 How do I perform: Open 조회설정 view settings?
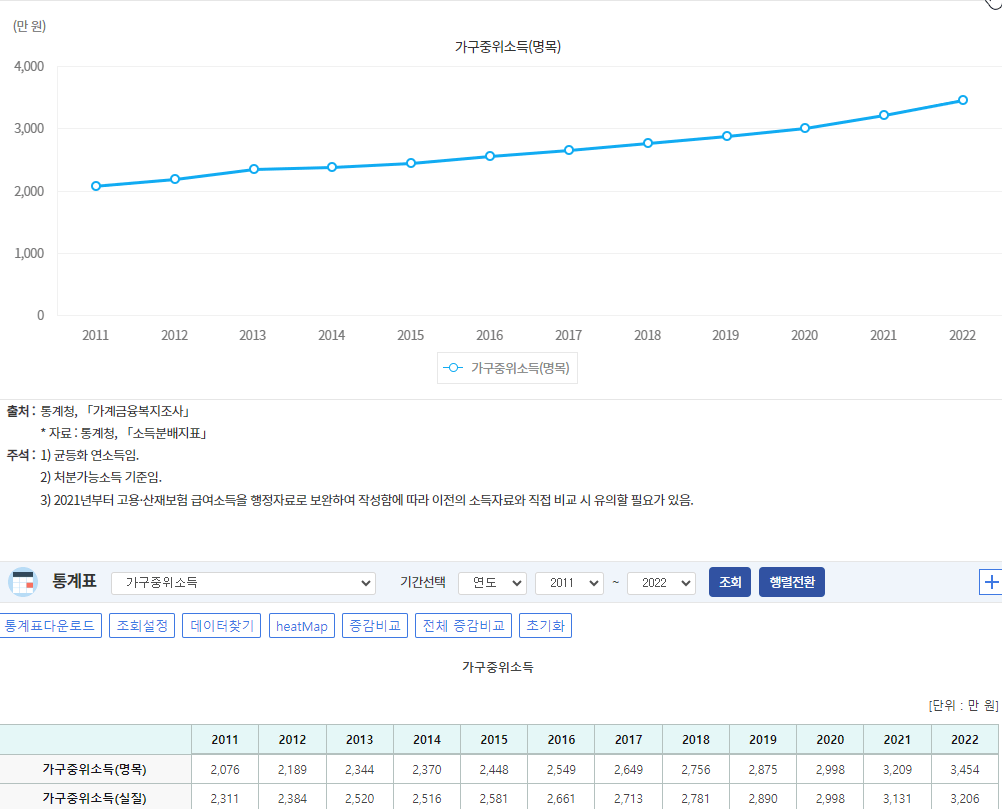click(x=142, y=626)
